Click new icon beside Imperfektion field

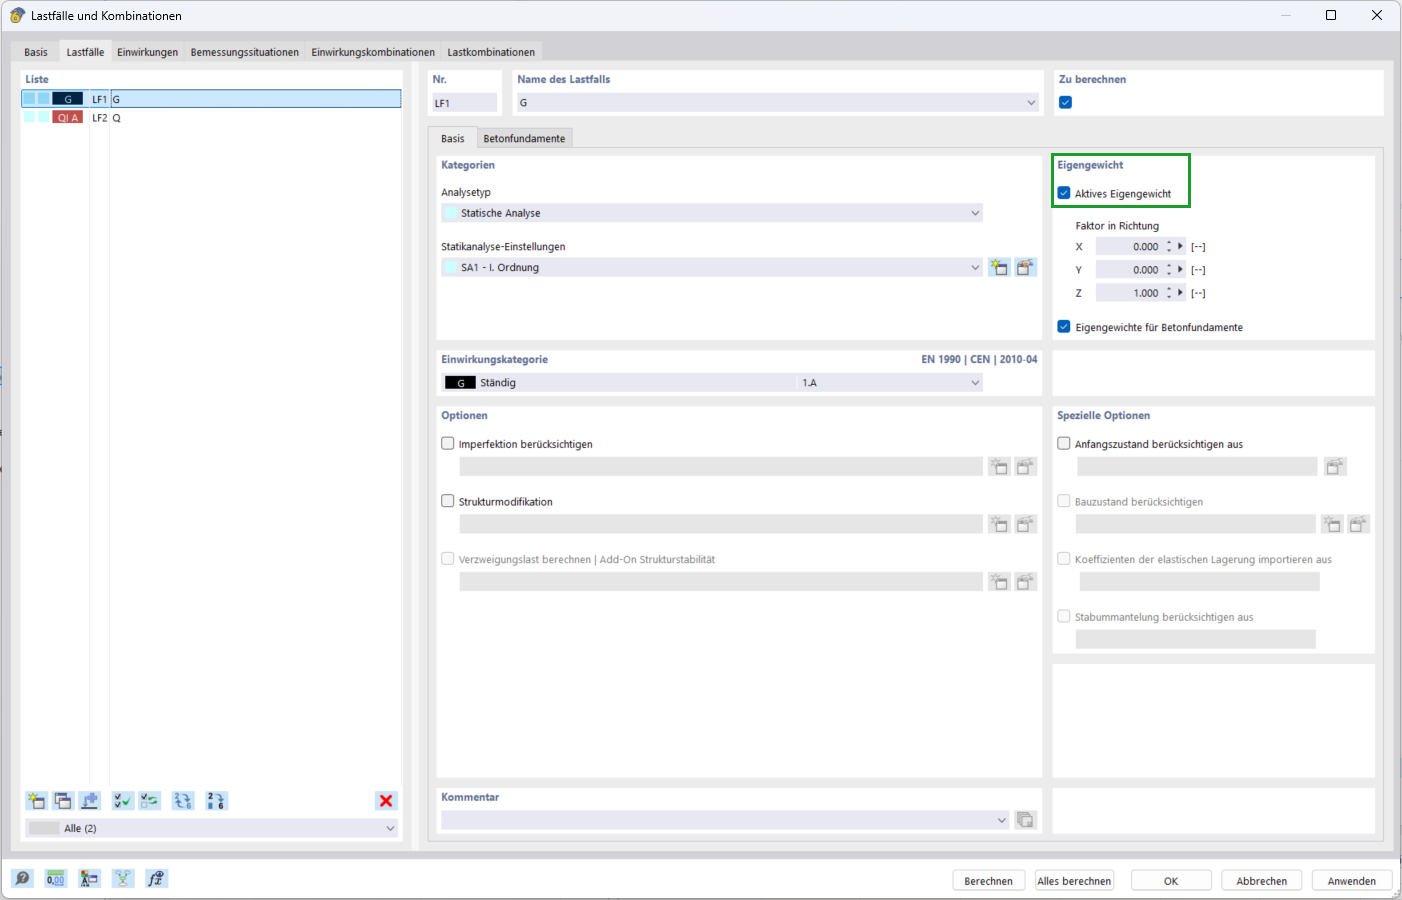(x=999, y=467)
